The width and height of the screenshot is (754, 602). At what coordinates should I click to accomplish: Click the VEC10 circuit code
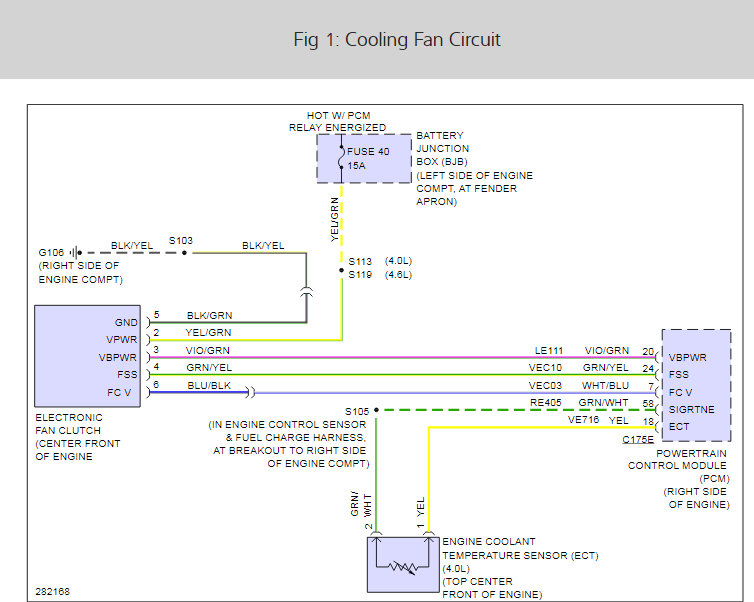[x=545, y=367]
